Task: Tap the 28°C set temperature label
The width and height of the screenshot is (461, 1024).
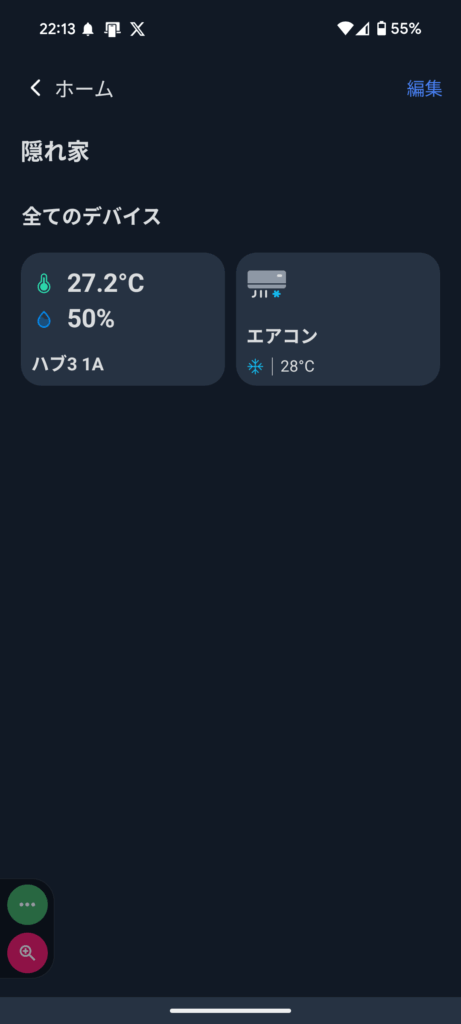Action: click(x=298, y=366)
